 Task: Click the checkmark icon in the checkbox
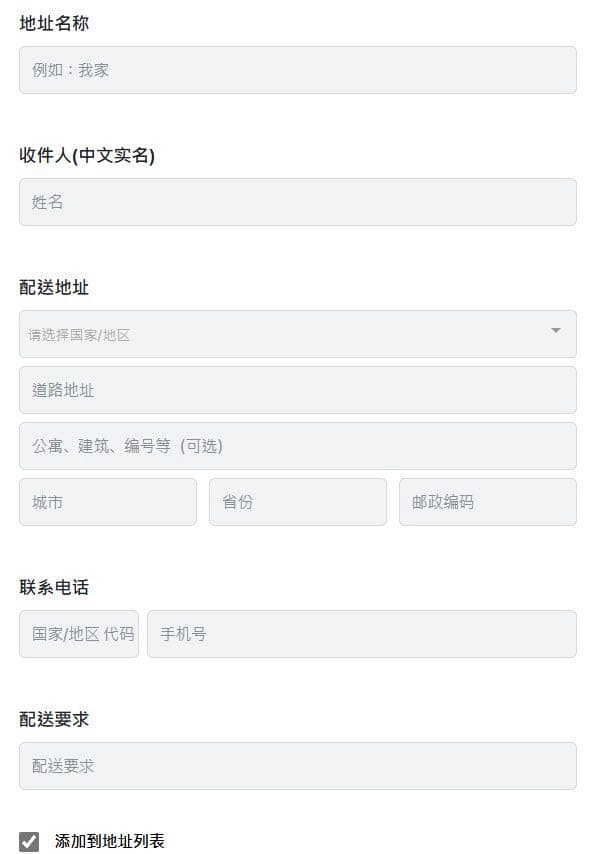click(28, 841)
